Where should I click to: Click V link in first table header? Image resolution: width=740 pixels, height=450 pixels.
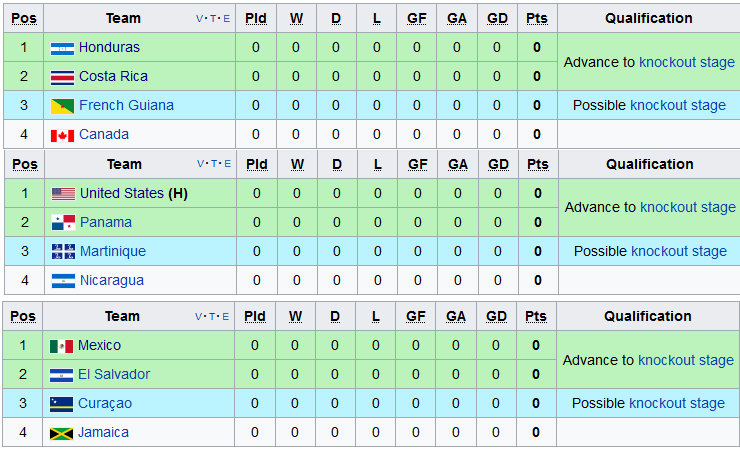199,18
